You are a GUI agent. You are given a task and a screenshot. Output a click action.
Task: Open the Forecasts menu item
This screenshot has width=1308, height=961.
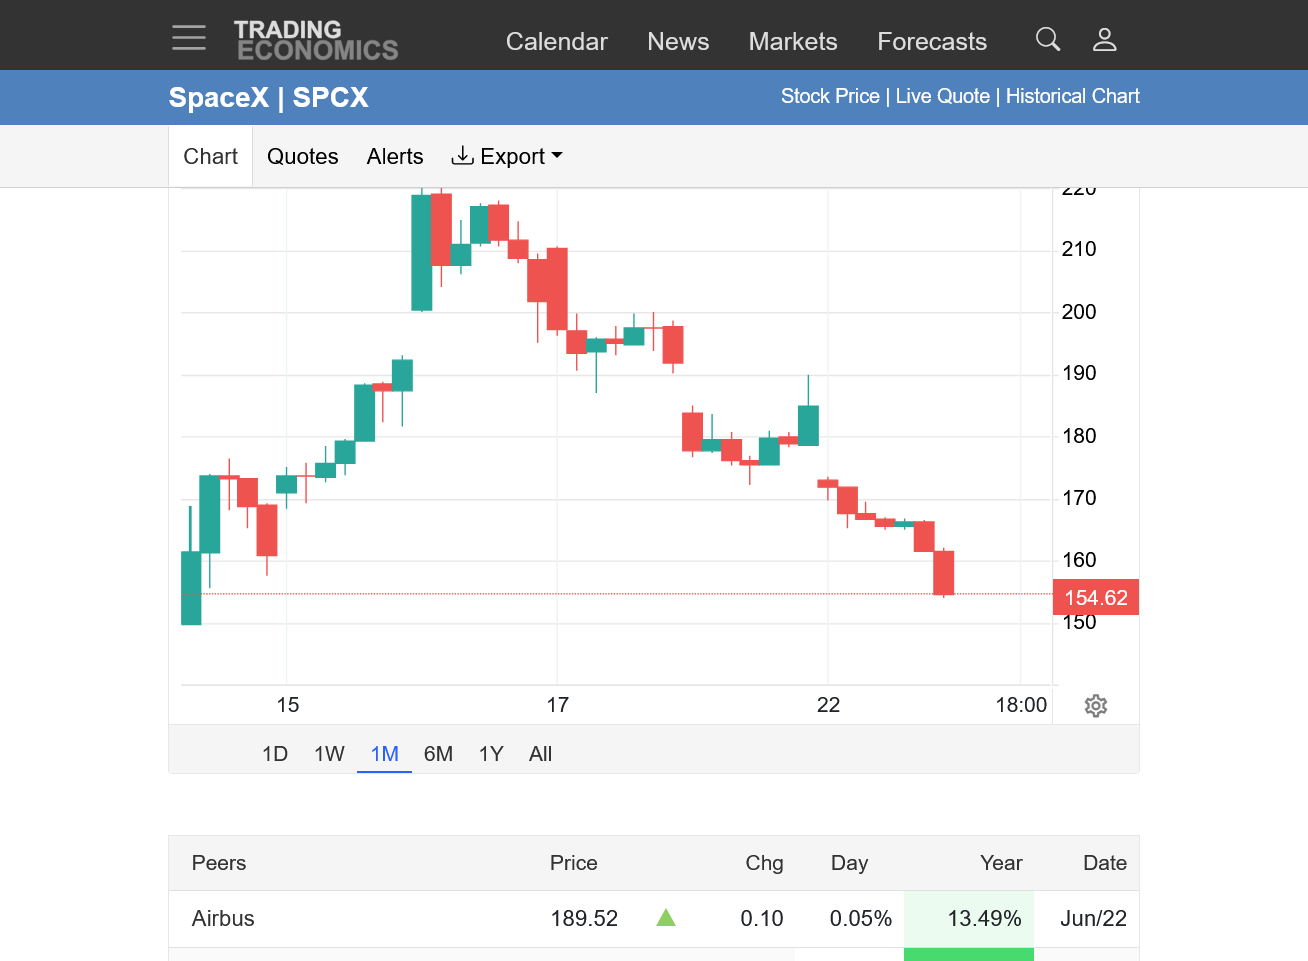point(932,41)
